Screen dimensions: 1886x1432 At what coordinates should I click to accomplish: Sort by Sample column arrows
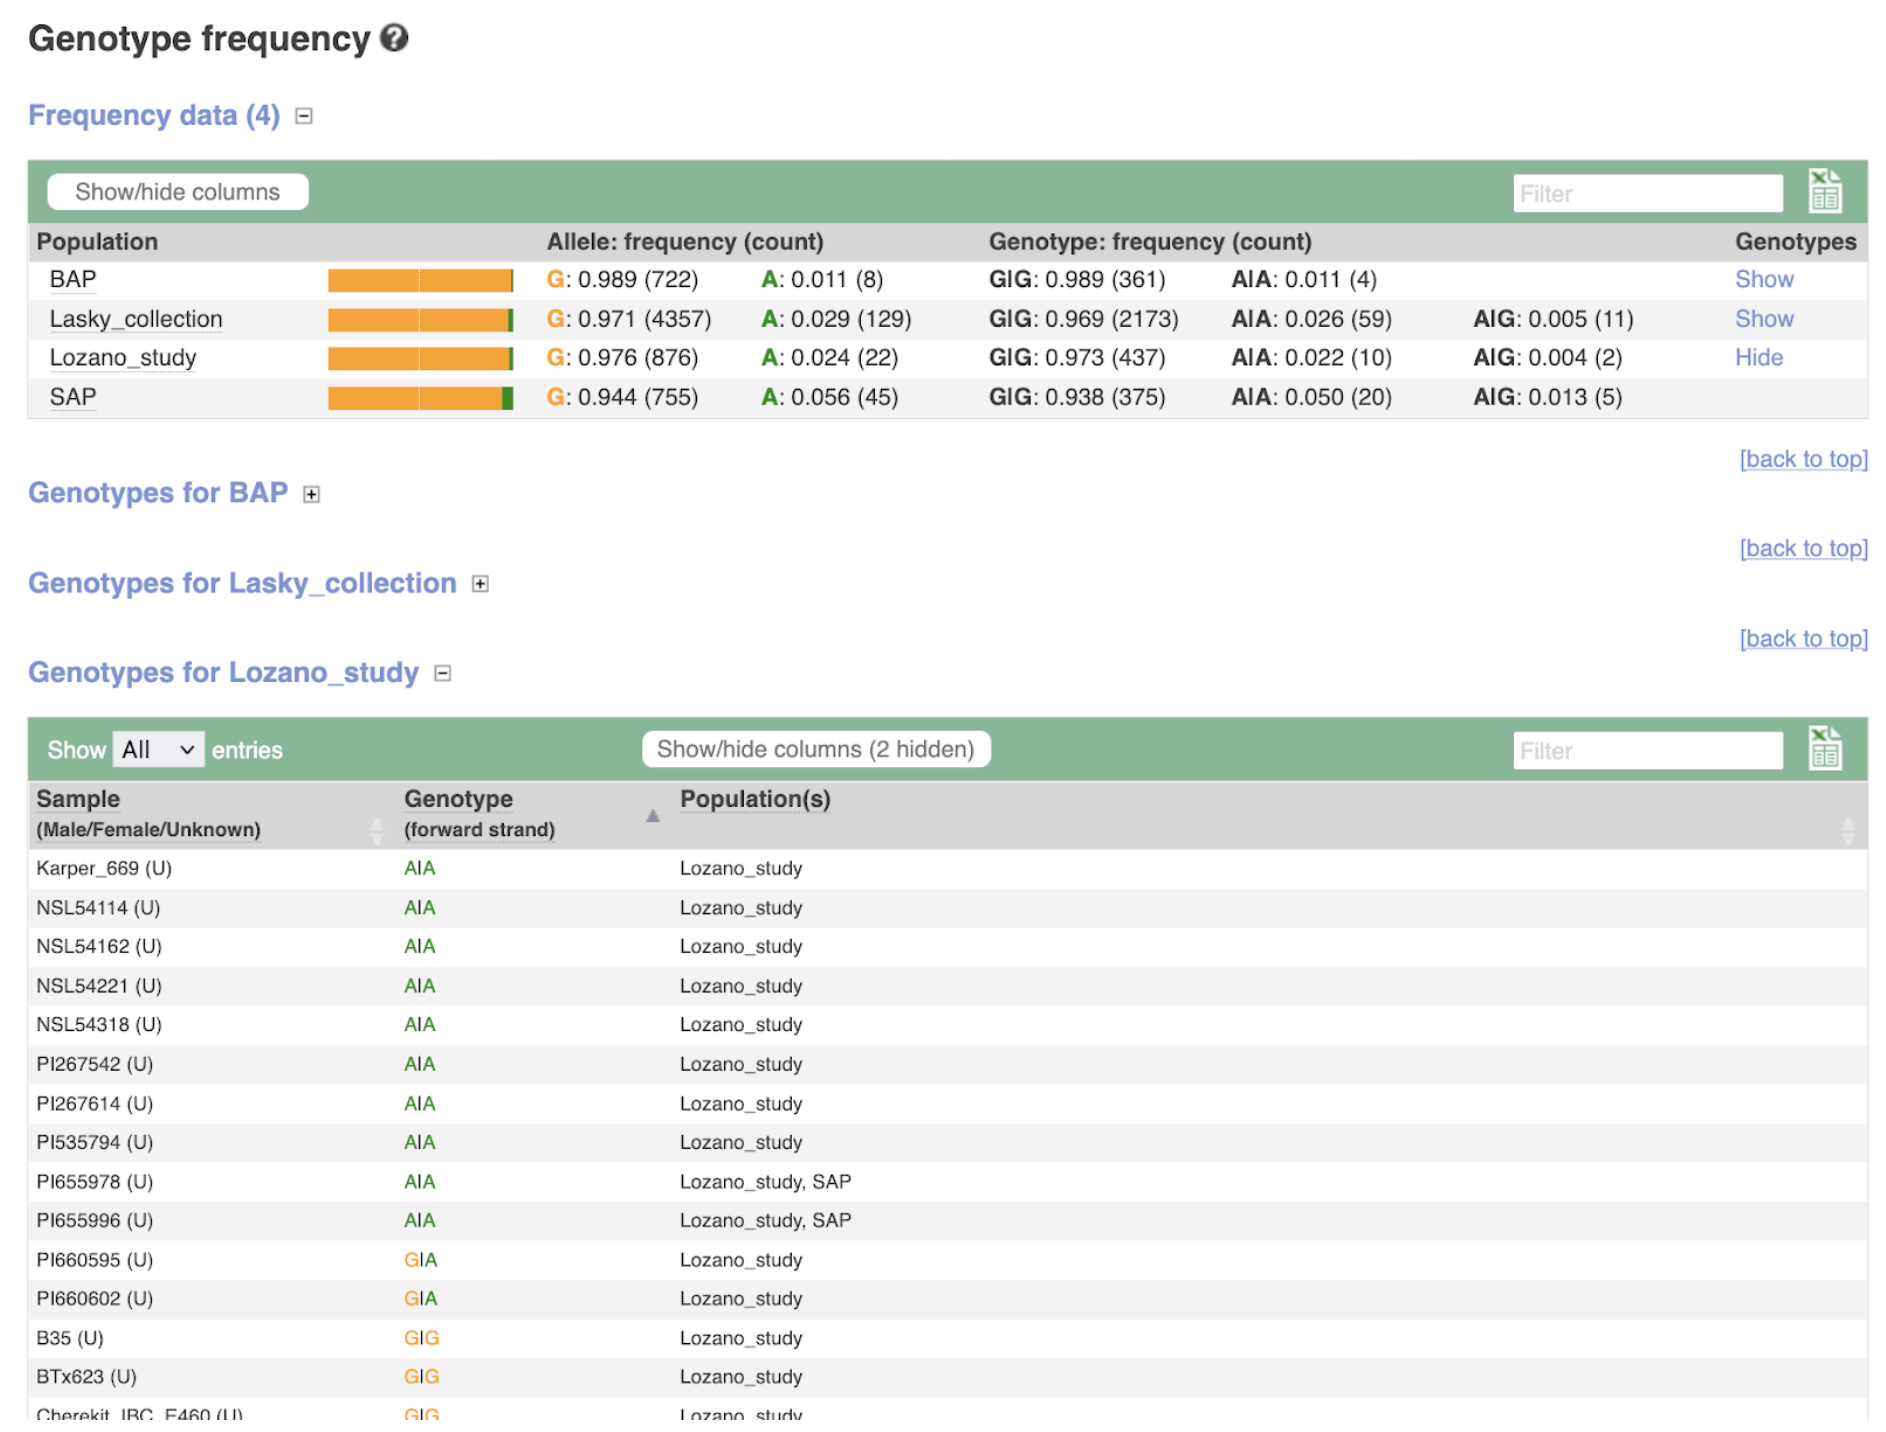(376, 830)
